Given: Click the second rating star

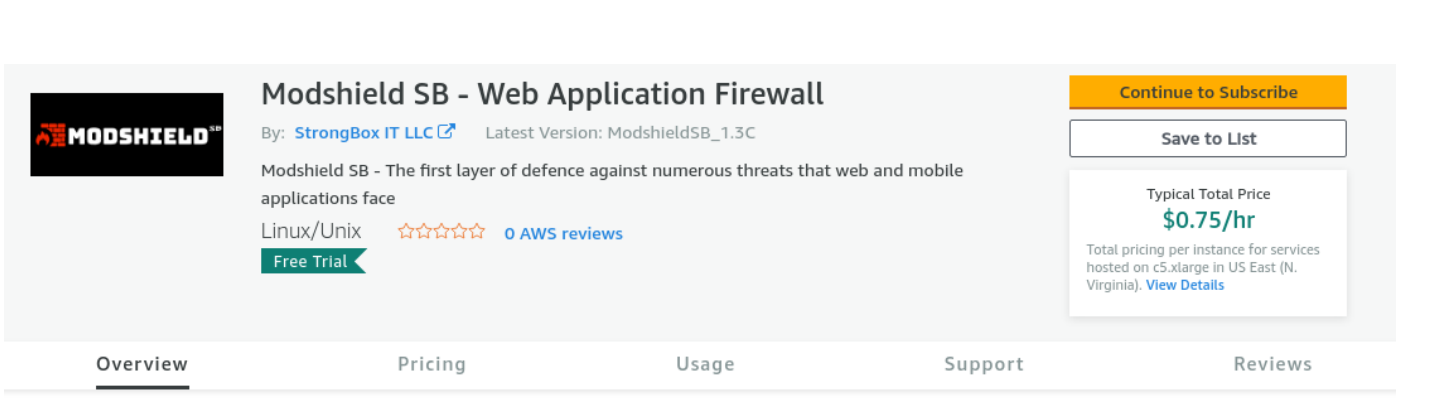Looking at the screenshot, I should pos(424,232).
